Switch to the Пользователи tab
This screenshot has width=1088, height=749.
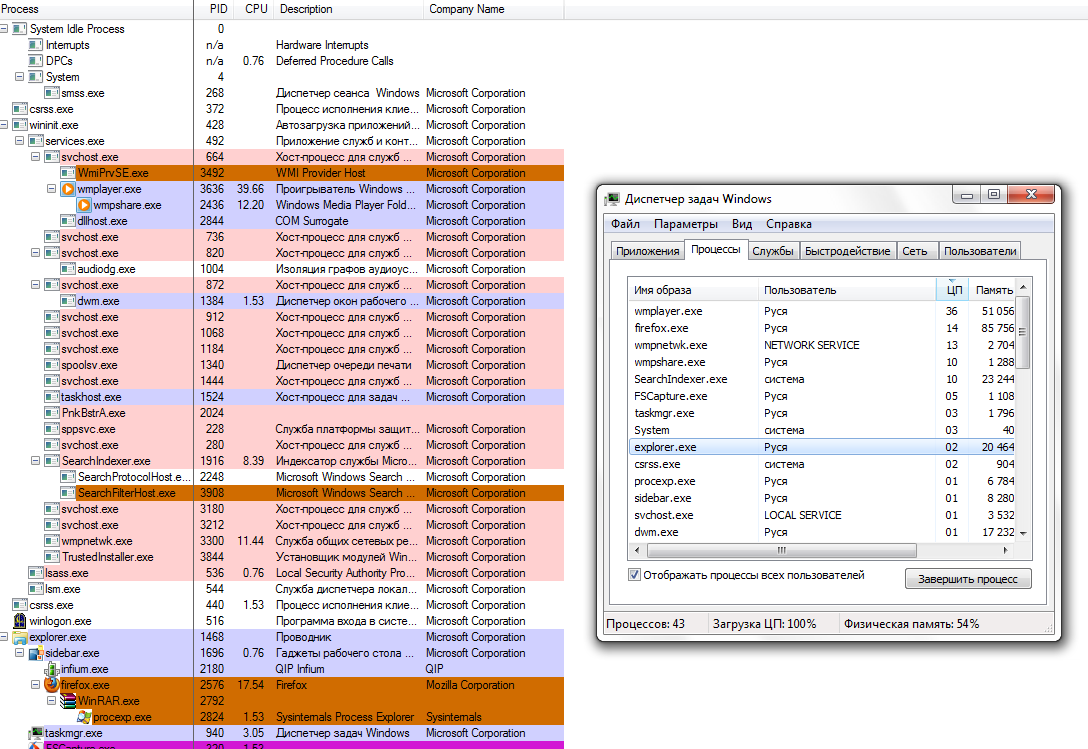tap(980, 251)
